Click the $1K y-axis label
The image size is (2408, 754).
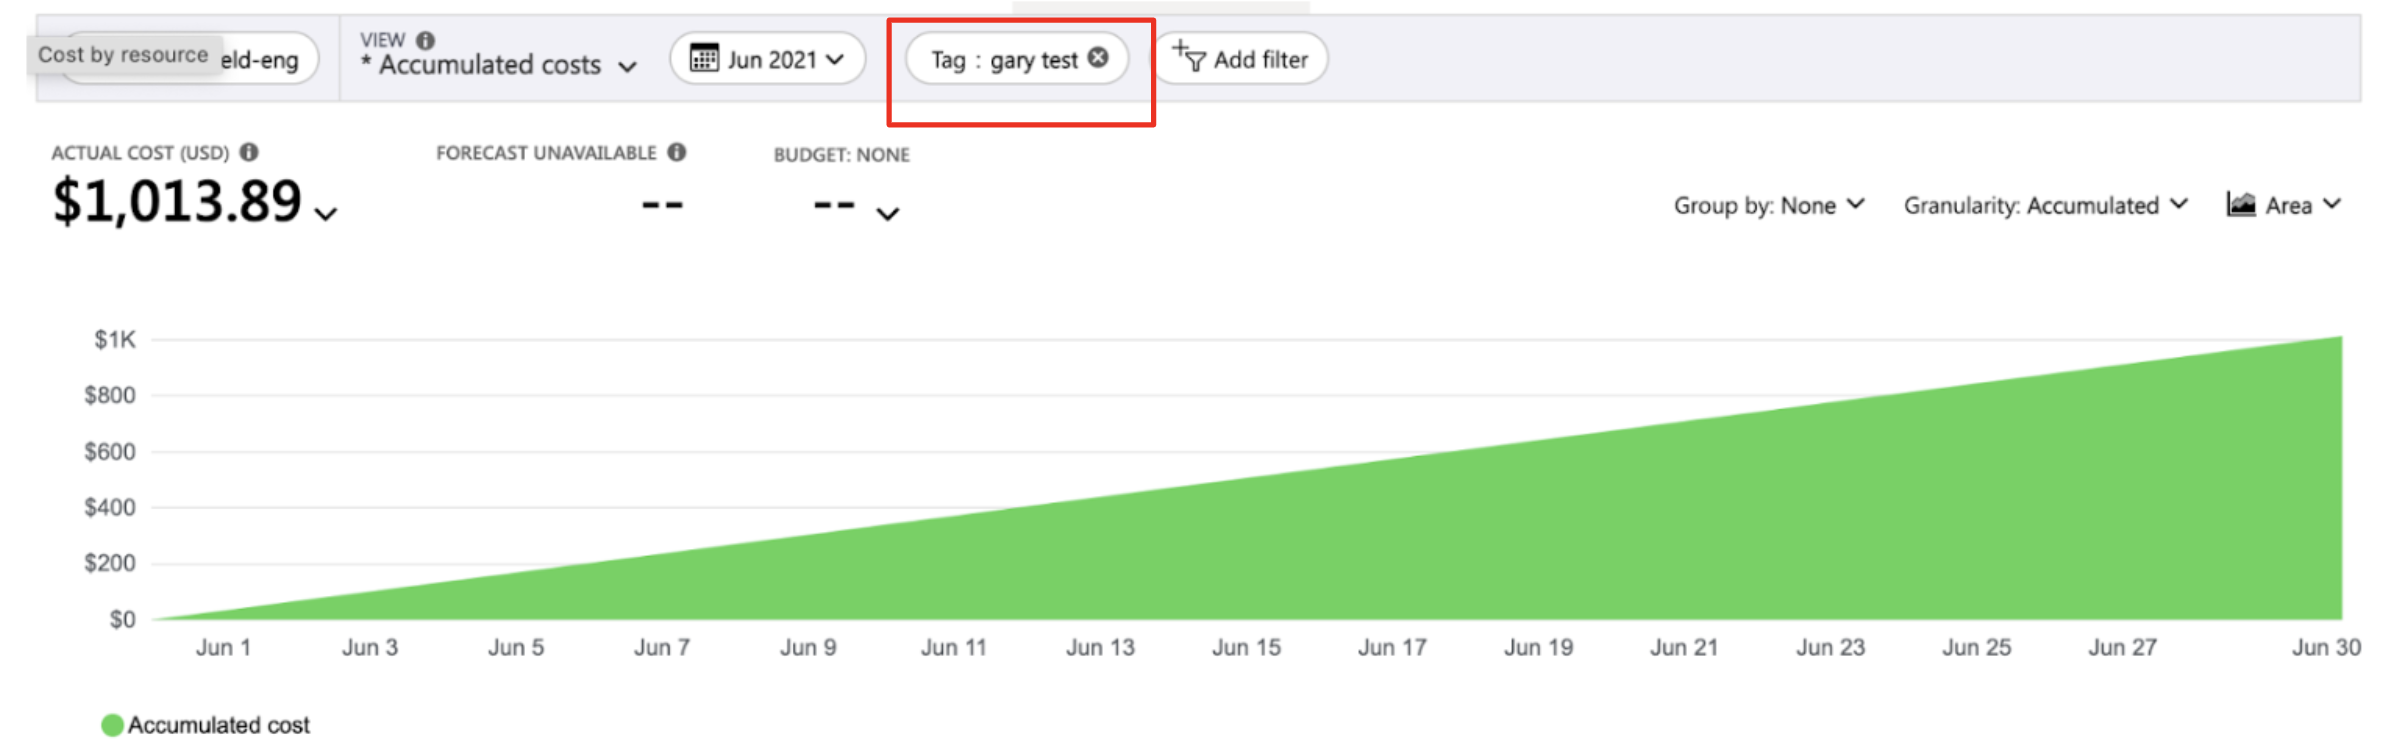[x=115, y=340]
